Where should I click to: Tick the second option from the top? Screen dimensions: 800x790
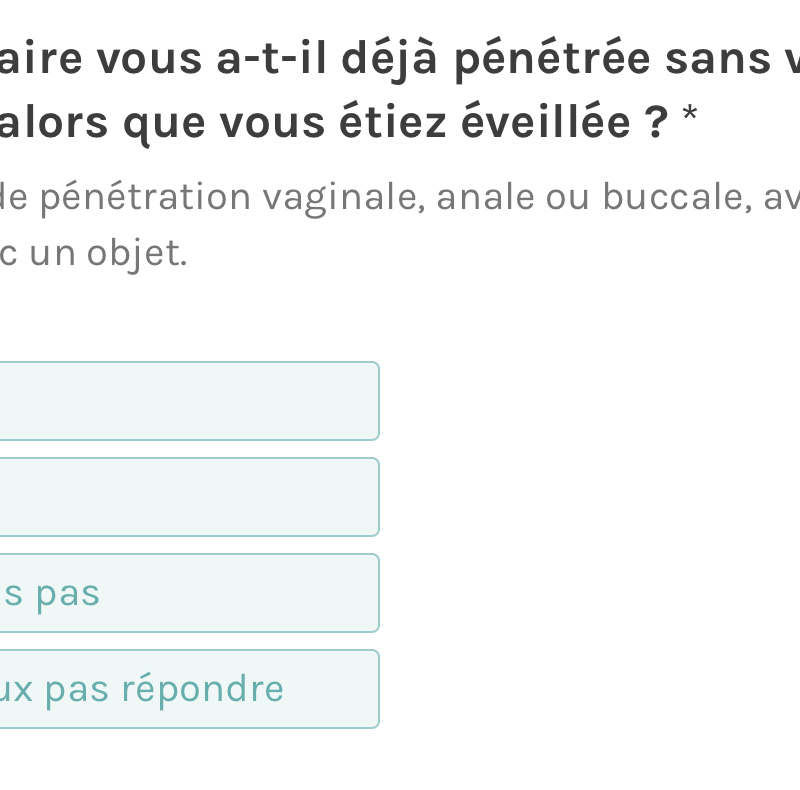[188, 497]
